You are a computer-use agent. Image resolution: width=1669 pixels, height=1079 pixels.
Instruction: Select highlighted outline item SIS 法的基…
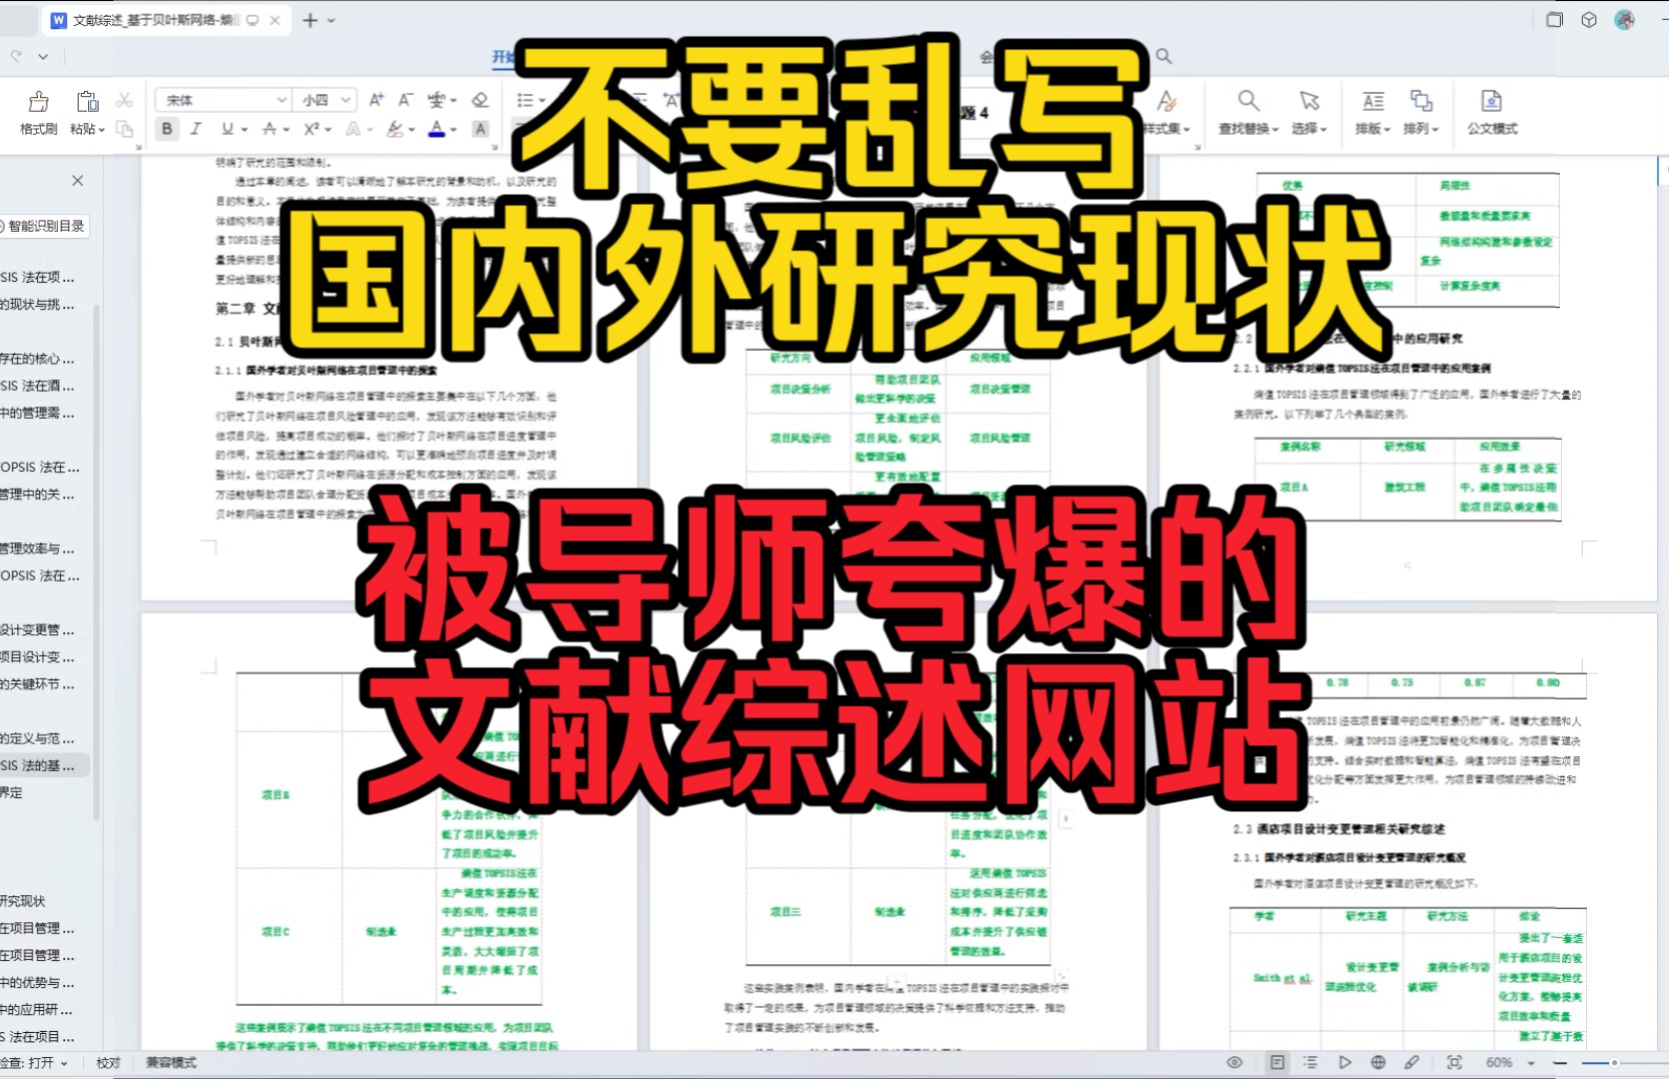pos(44,766)
